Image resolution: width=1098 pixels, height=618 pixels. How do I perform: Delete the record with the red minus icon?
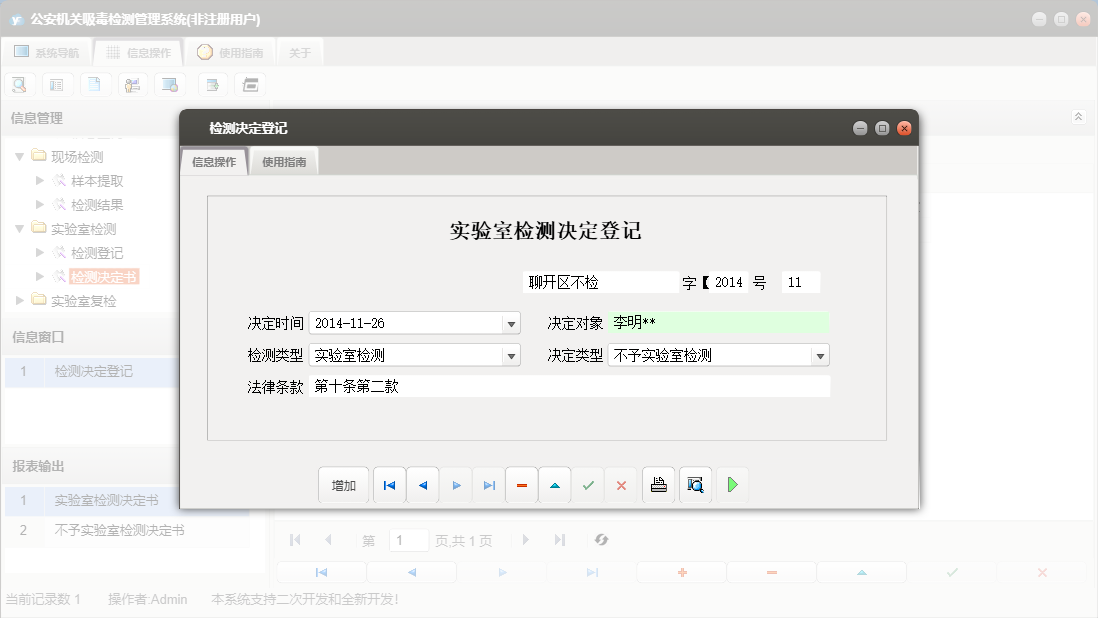[x=521, y=484]
